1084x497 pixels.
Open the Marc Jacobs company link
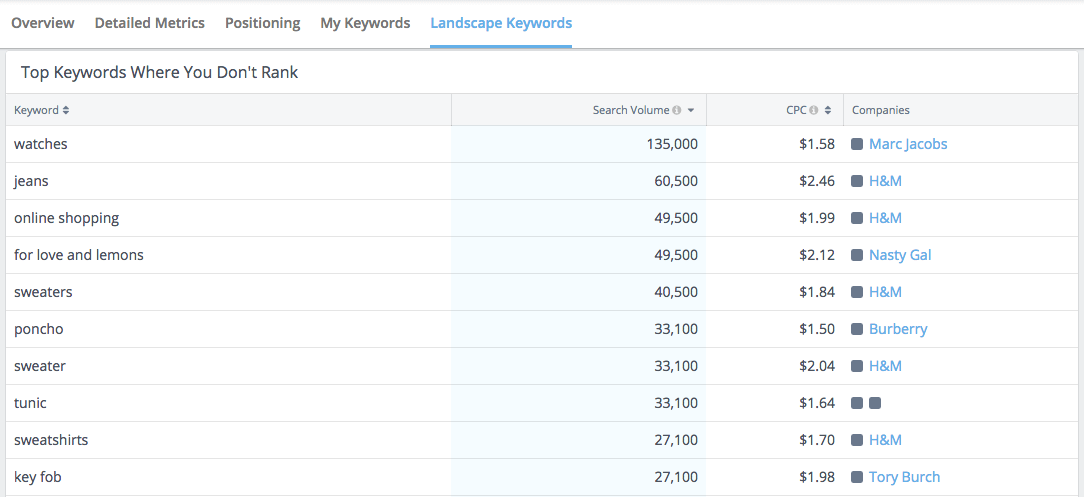908,144
